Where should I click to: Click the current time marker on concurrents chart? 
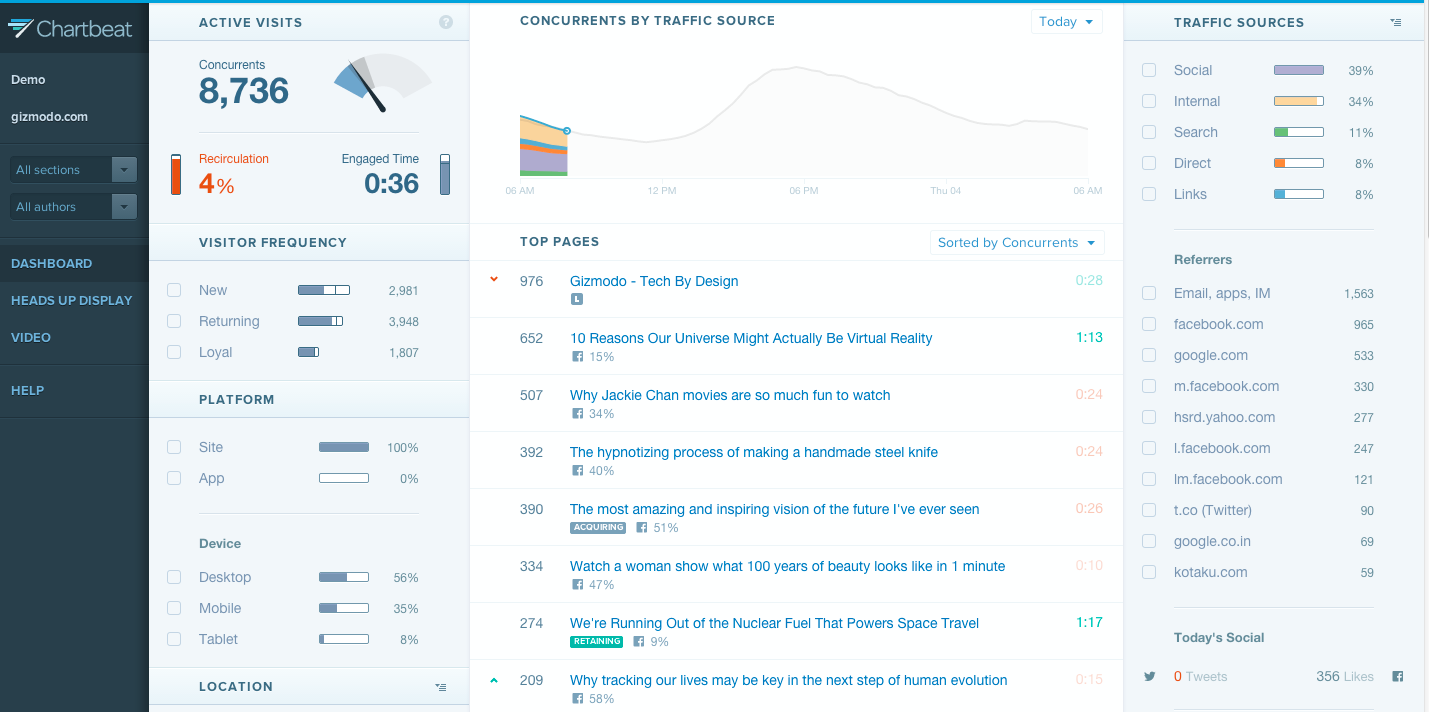pyautogui.click(x=567, y=130)
